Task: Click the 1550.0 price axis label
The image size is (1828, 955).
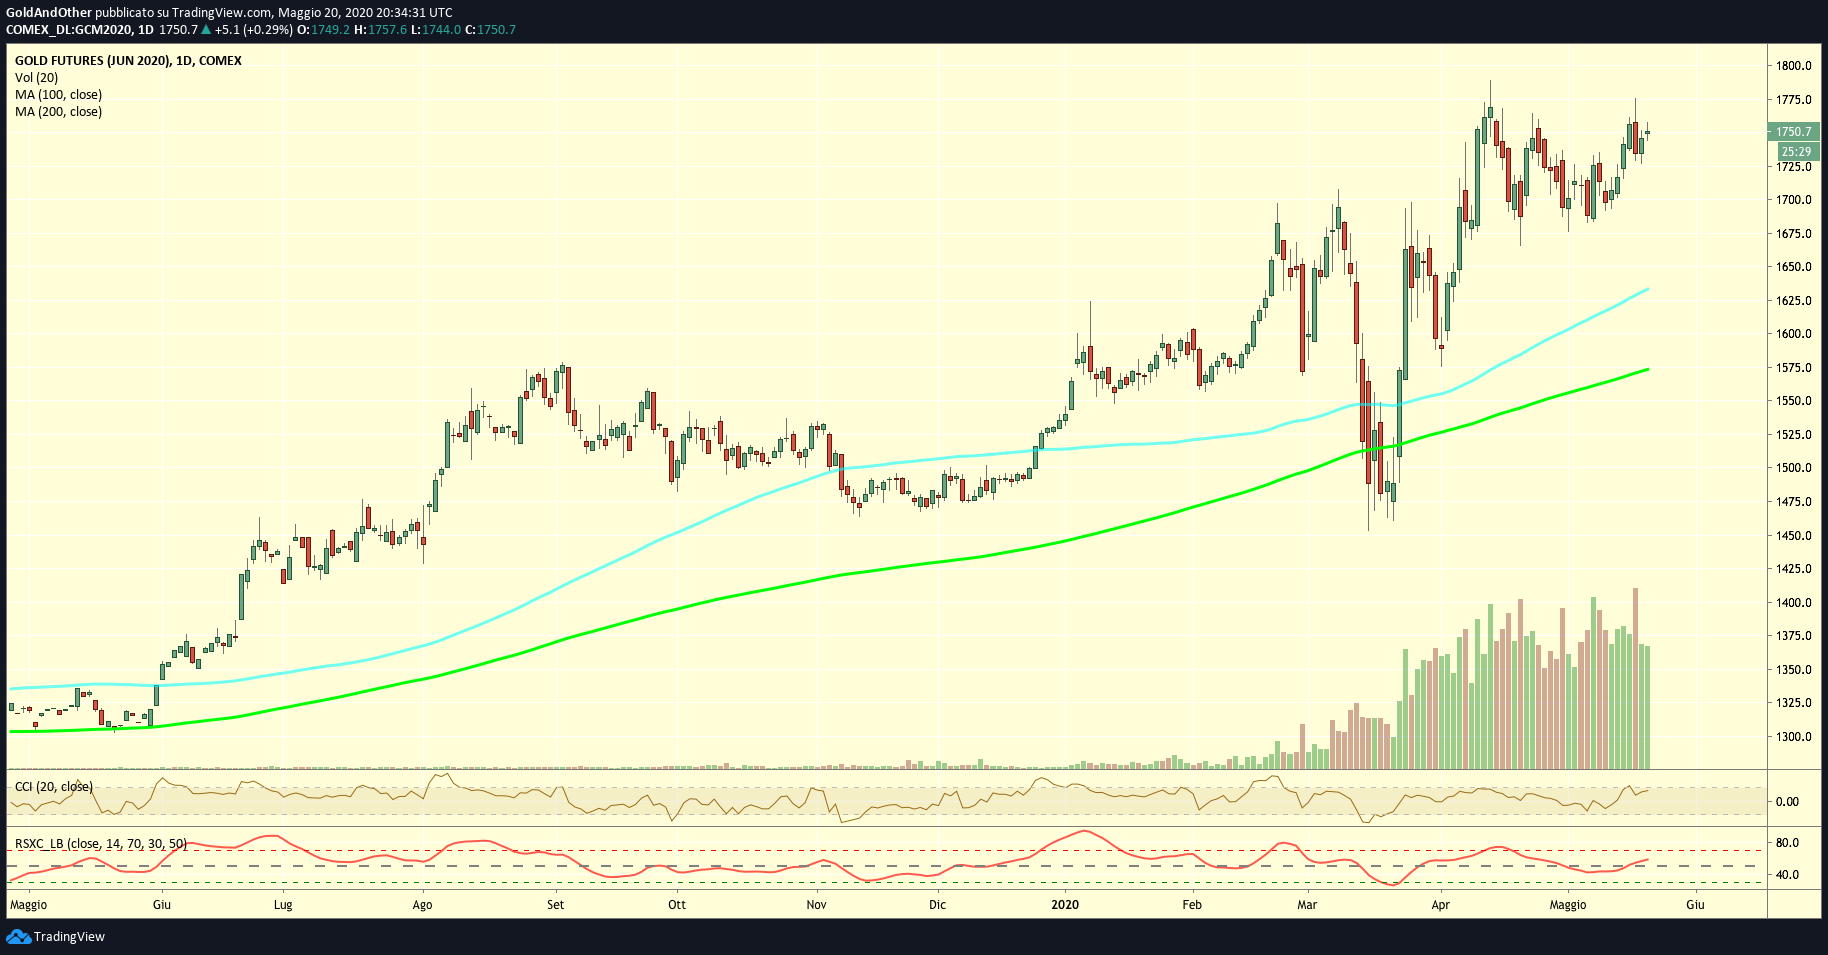Action: click(1794, 401)
